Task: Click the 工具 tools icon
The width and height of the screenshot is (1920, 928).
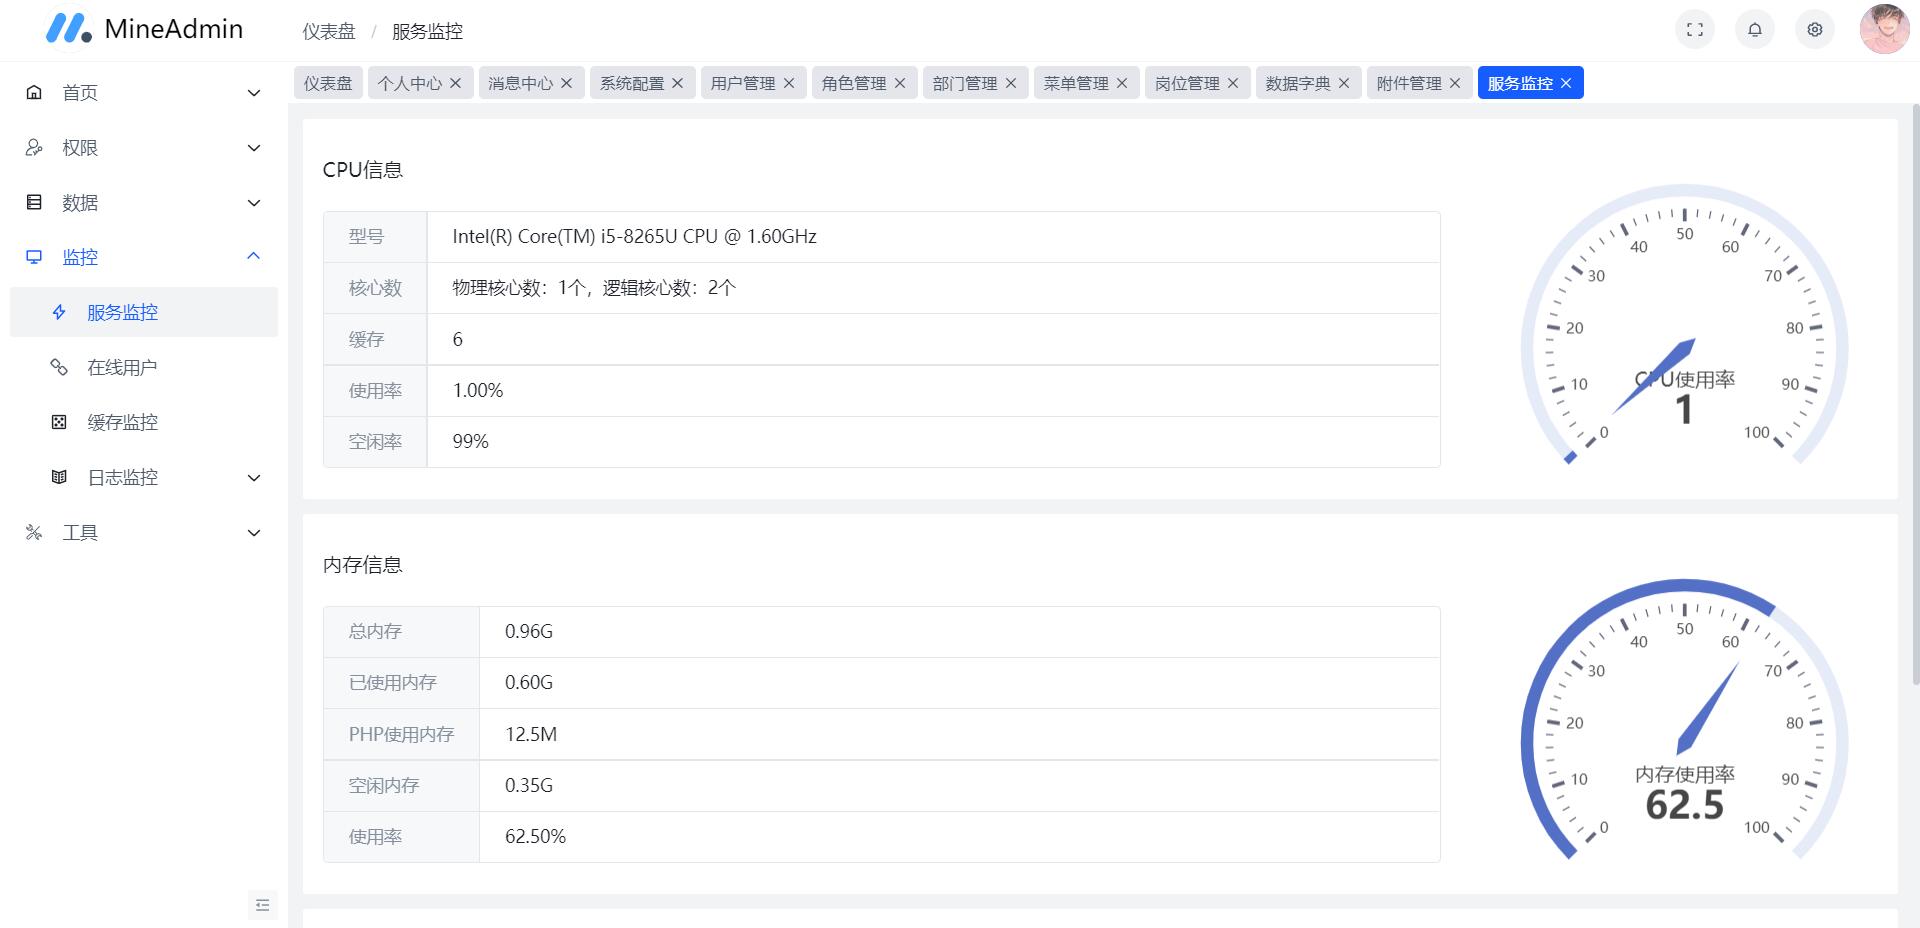Action: click(34, 532)
